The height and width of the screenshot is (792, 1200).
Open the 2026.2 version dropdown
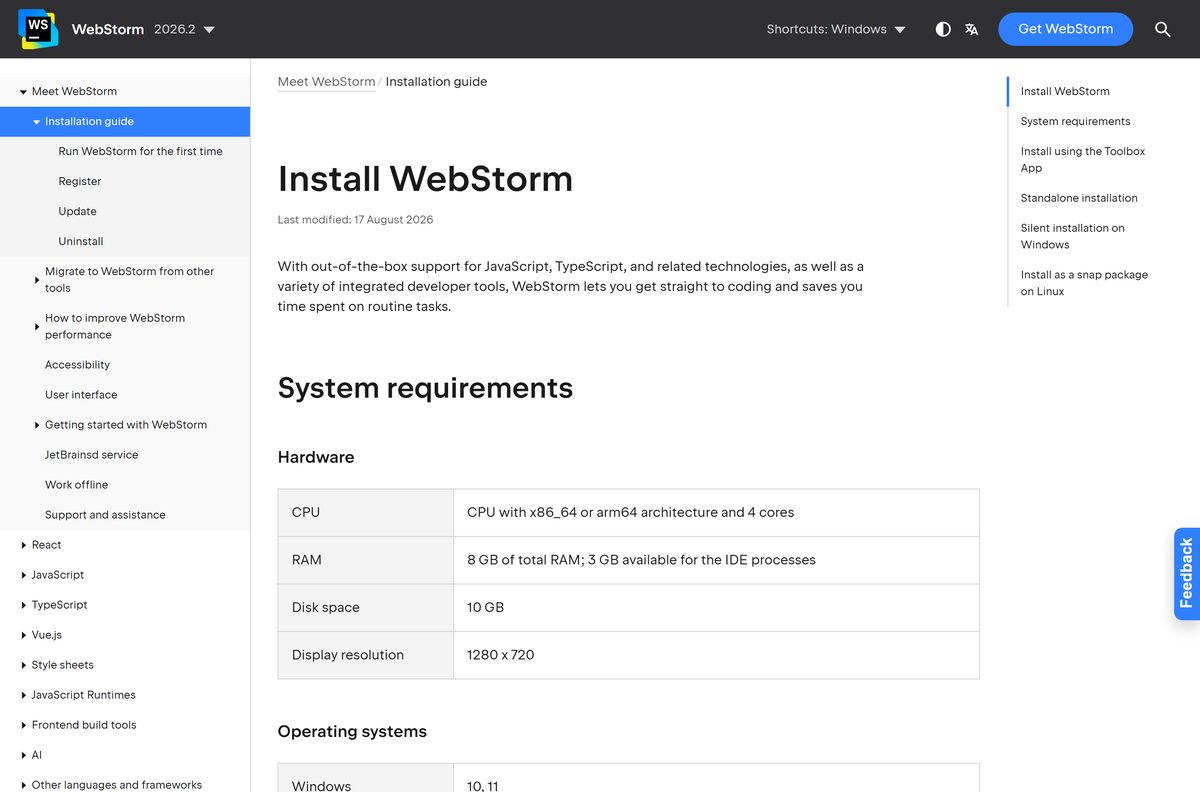[184, 29]
